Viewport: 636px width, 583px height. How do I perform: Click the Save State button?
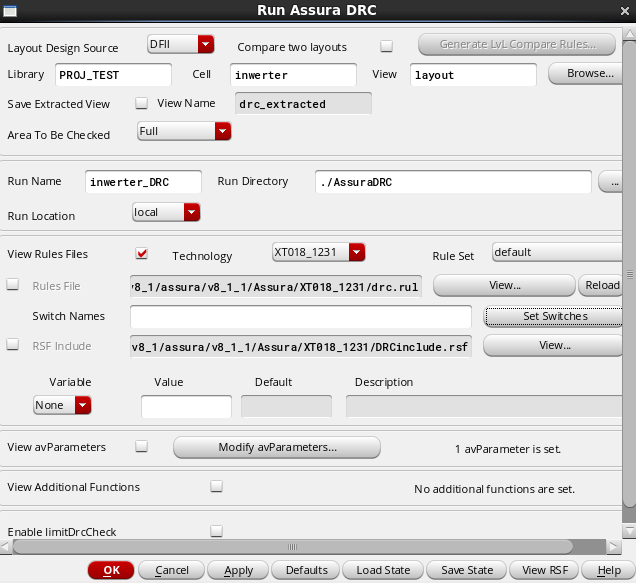click(x=466, y=570)
